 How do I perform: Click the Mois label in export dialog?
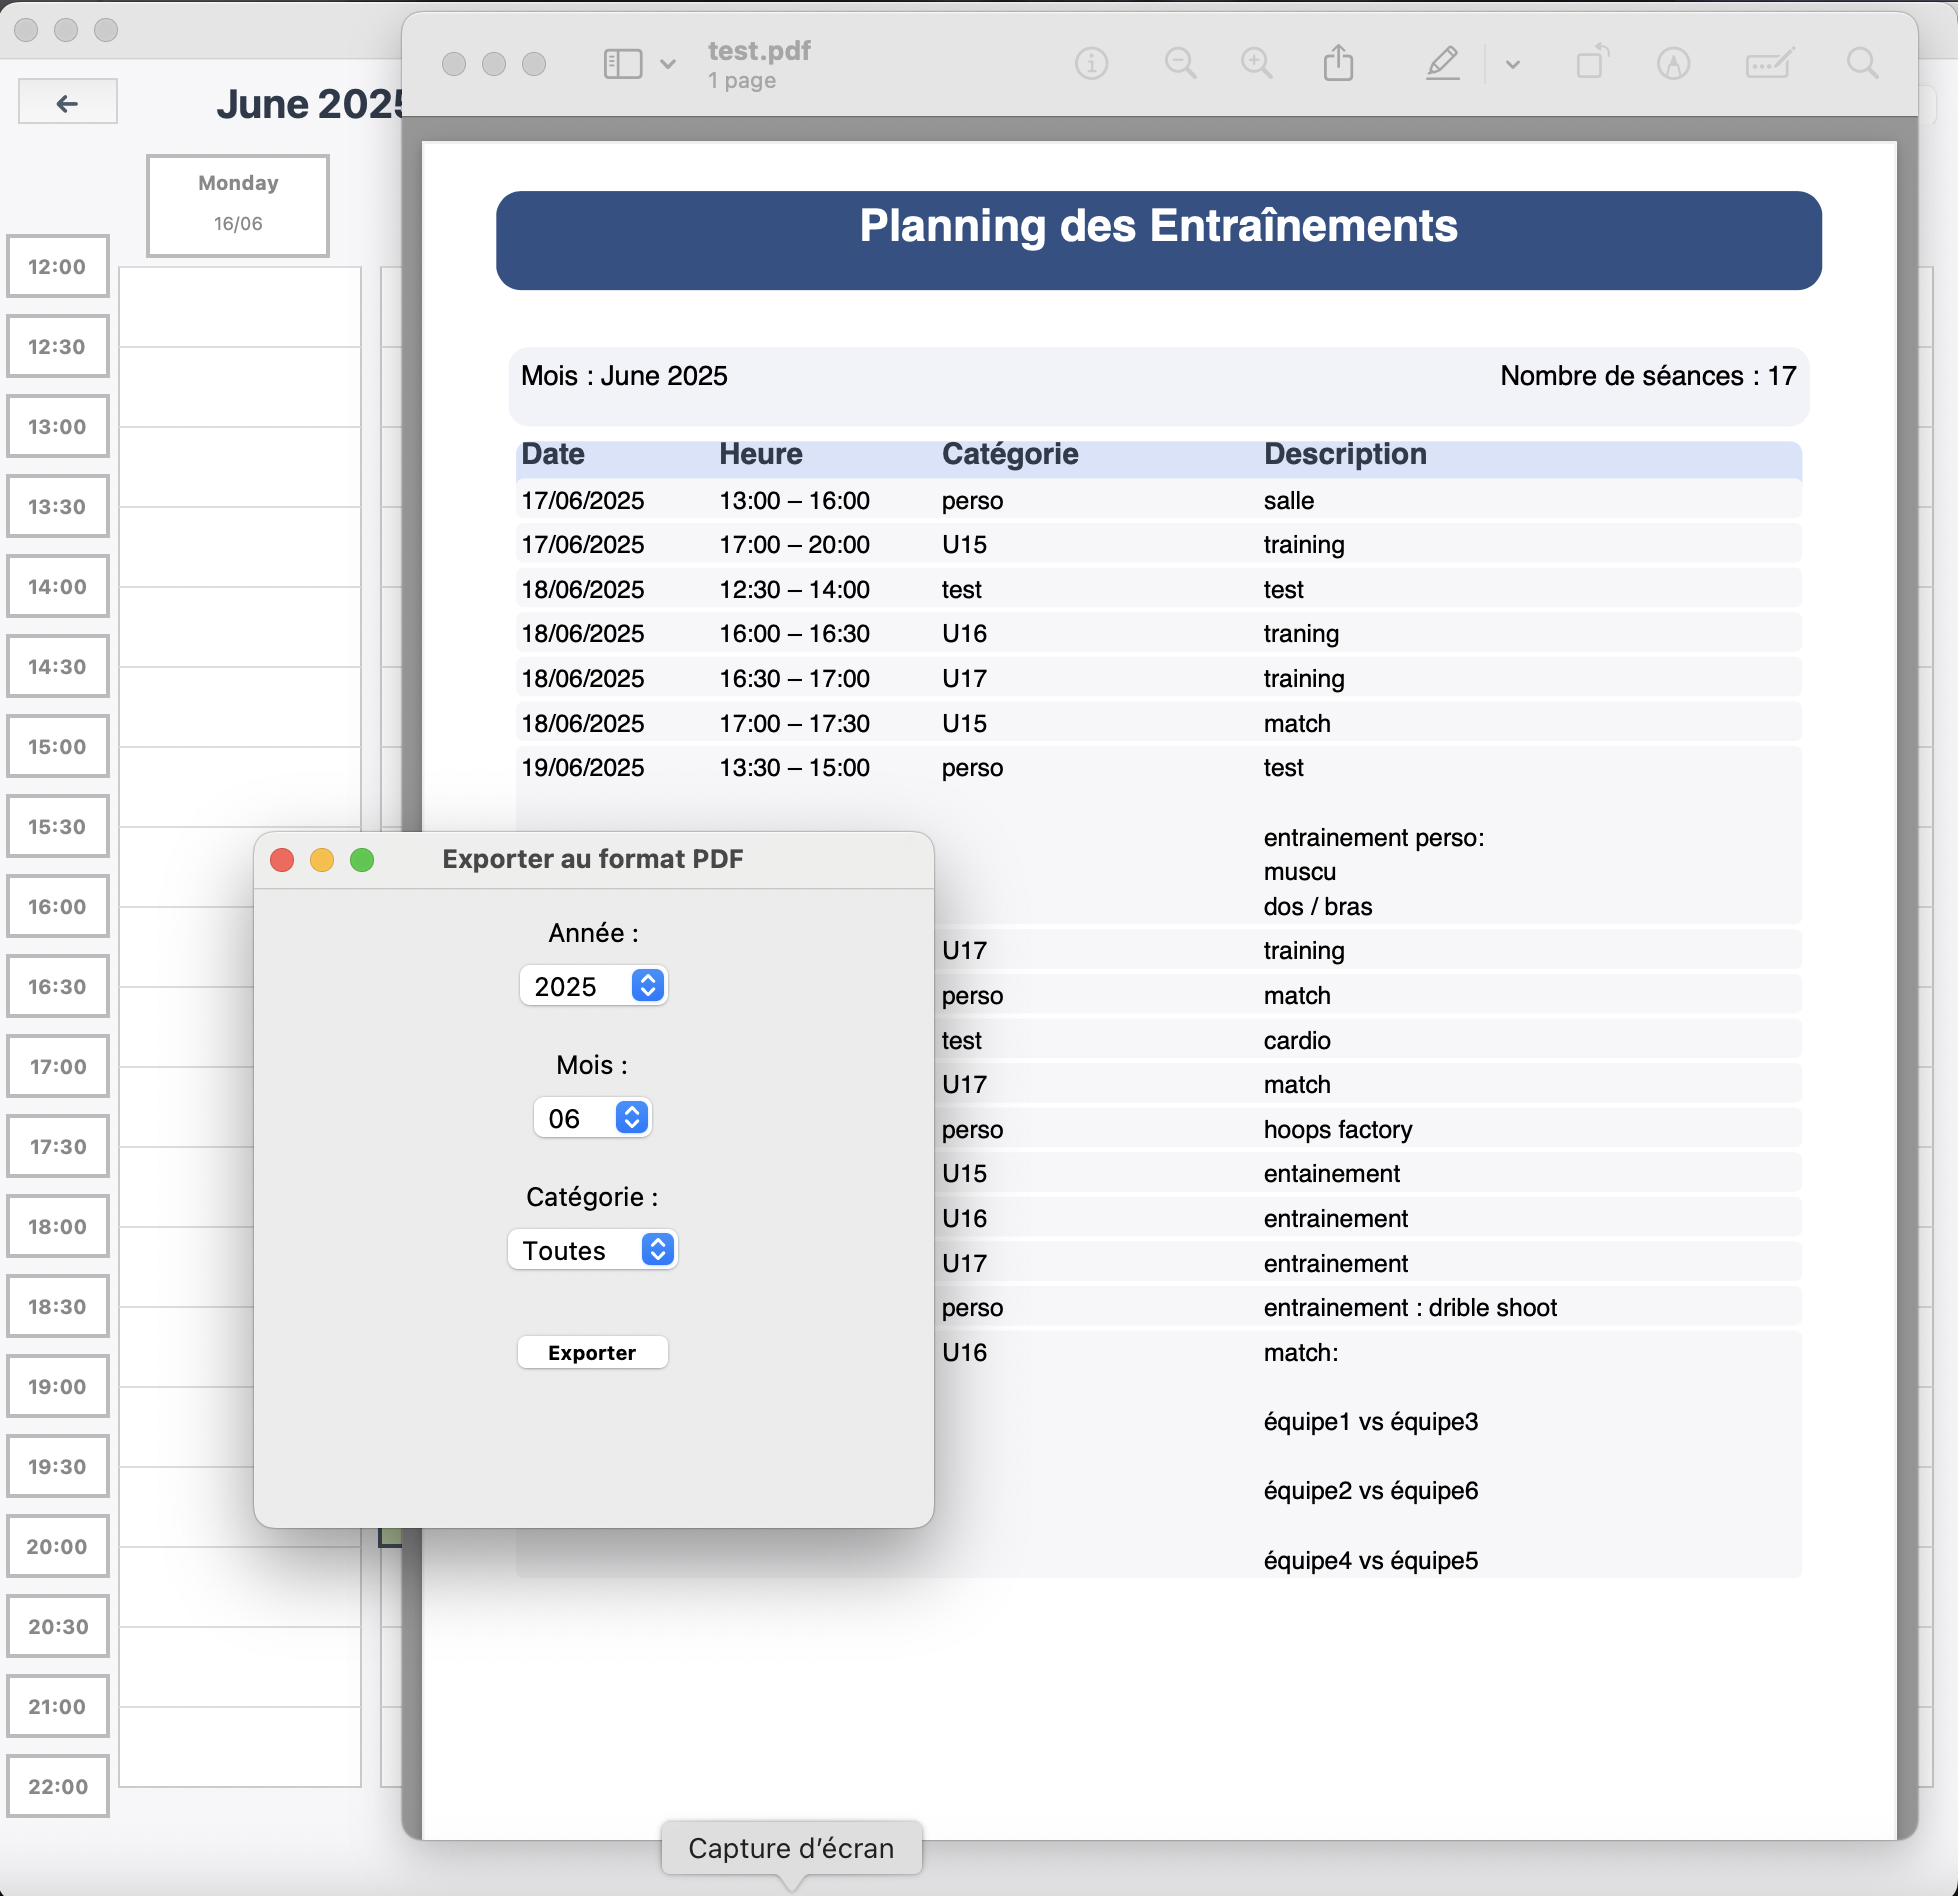pos(592,1065)
